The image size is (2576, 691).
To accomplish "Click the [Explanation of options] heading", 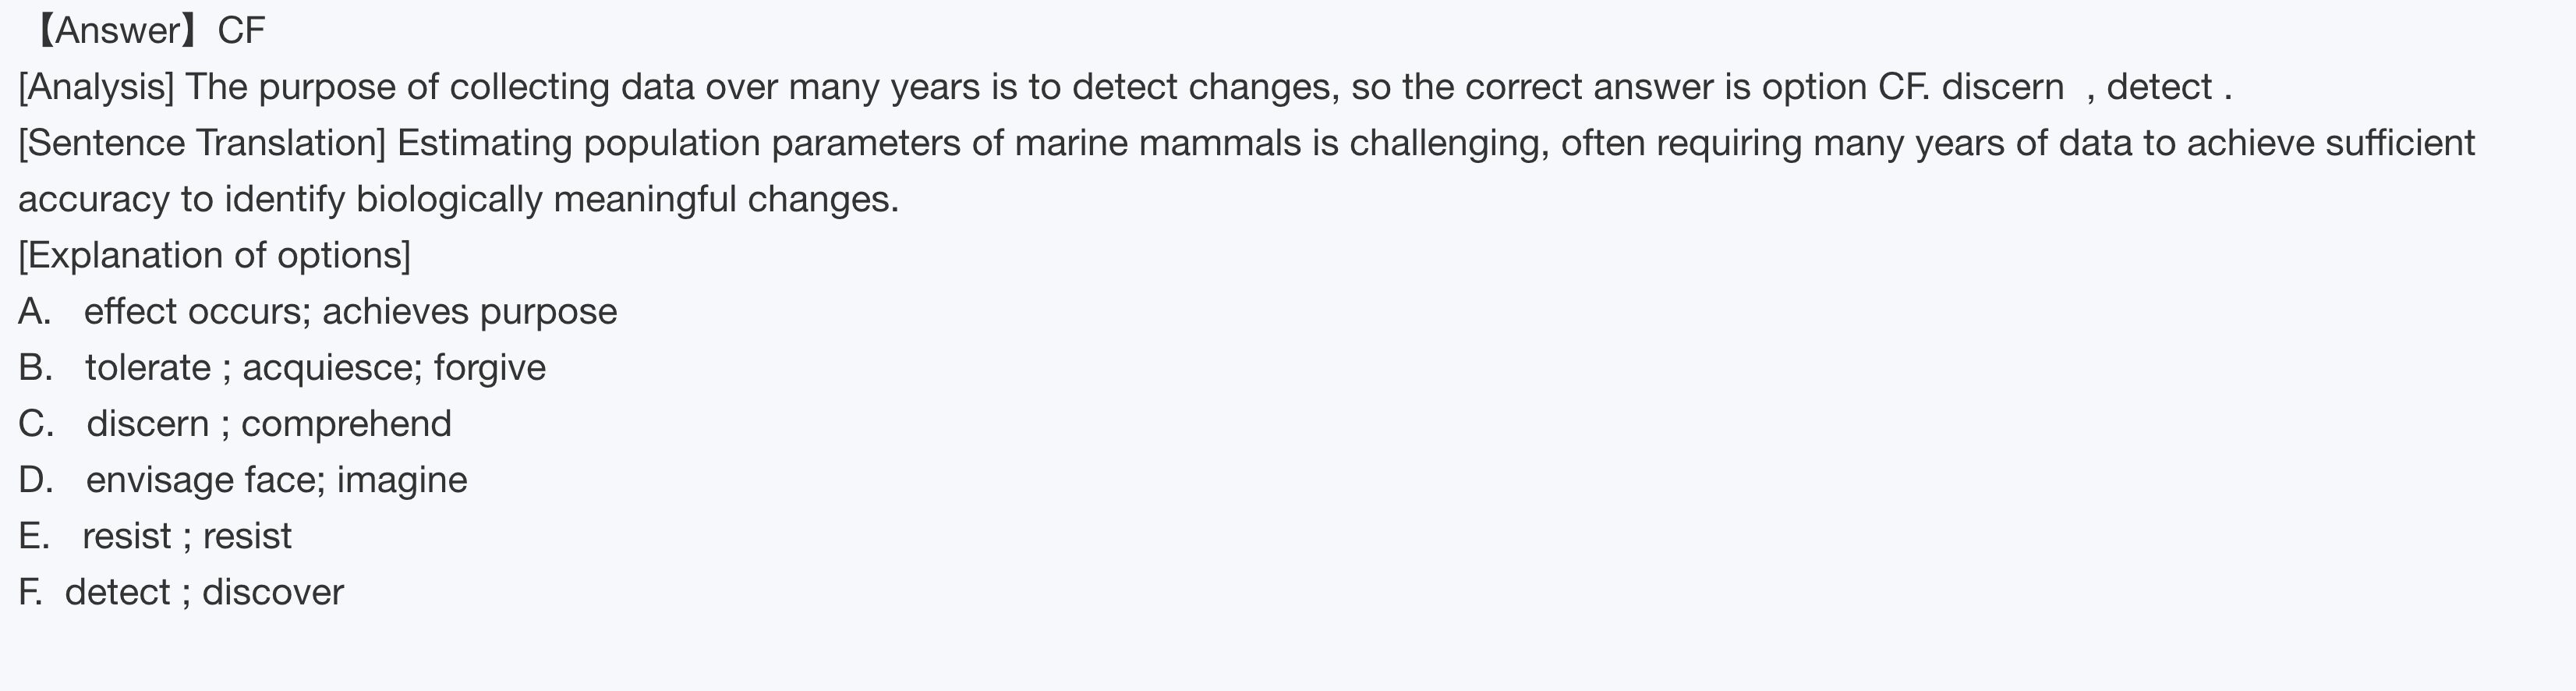I will (214, 255).
